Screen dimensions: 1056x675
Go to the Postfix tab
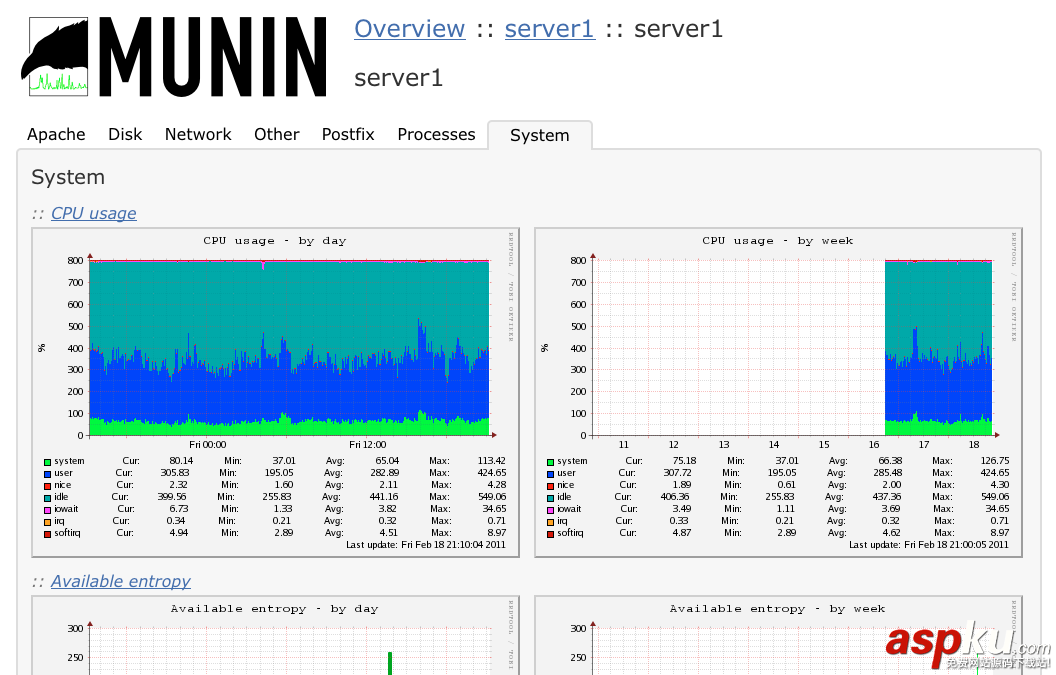point(348,135)
